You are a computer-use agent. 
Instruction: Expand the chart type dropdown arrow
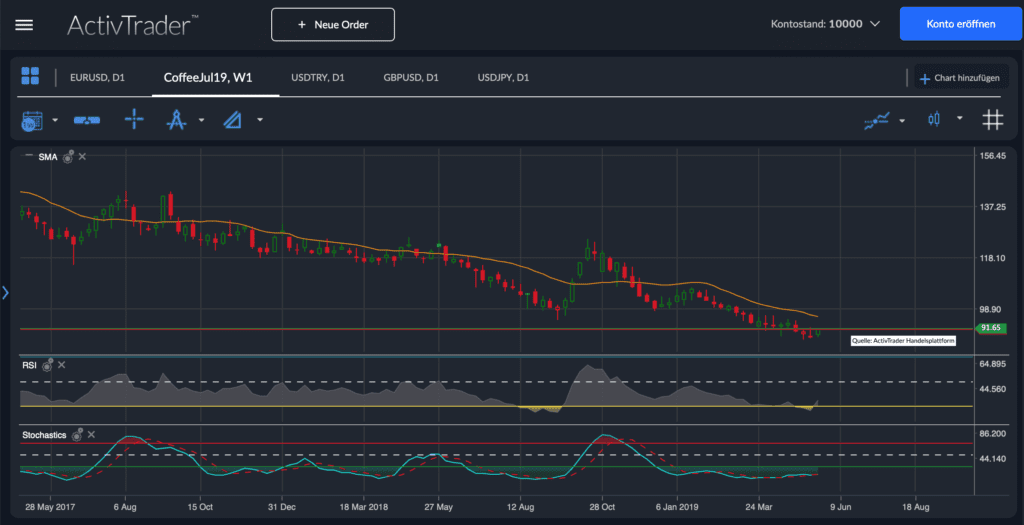click(959, 118)
